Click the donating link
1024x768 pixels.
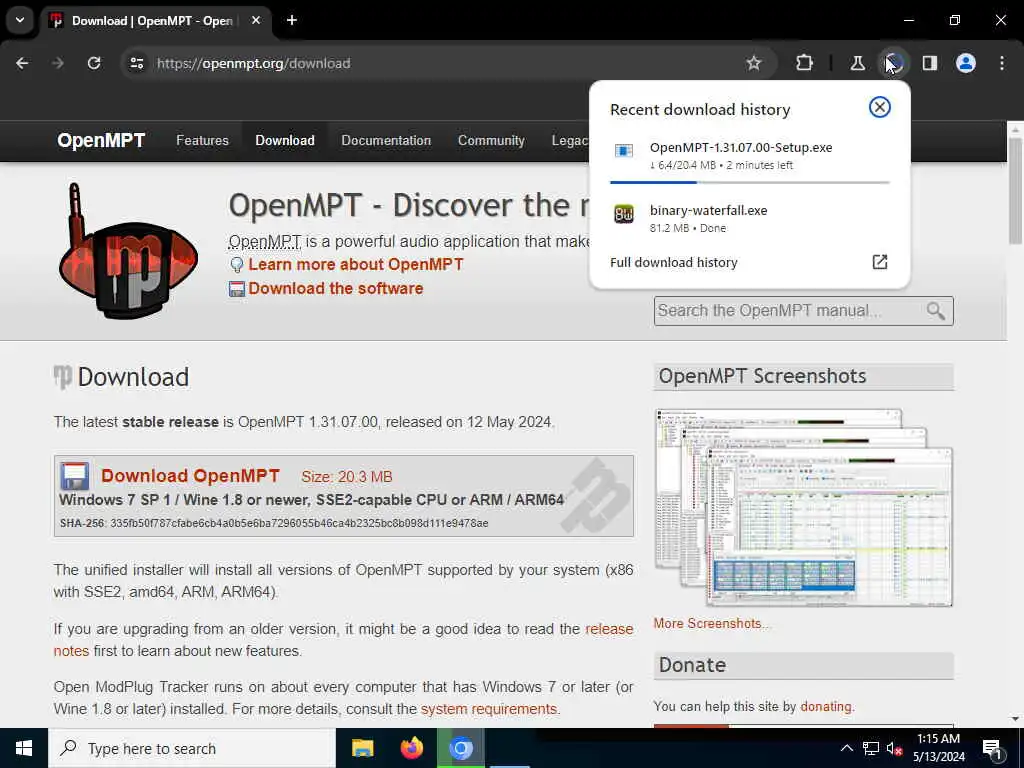[x=826, y=707]
